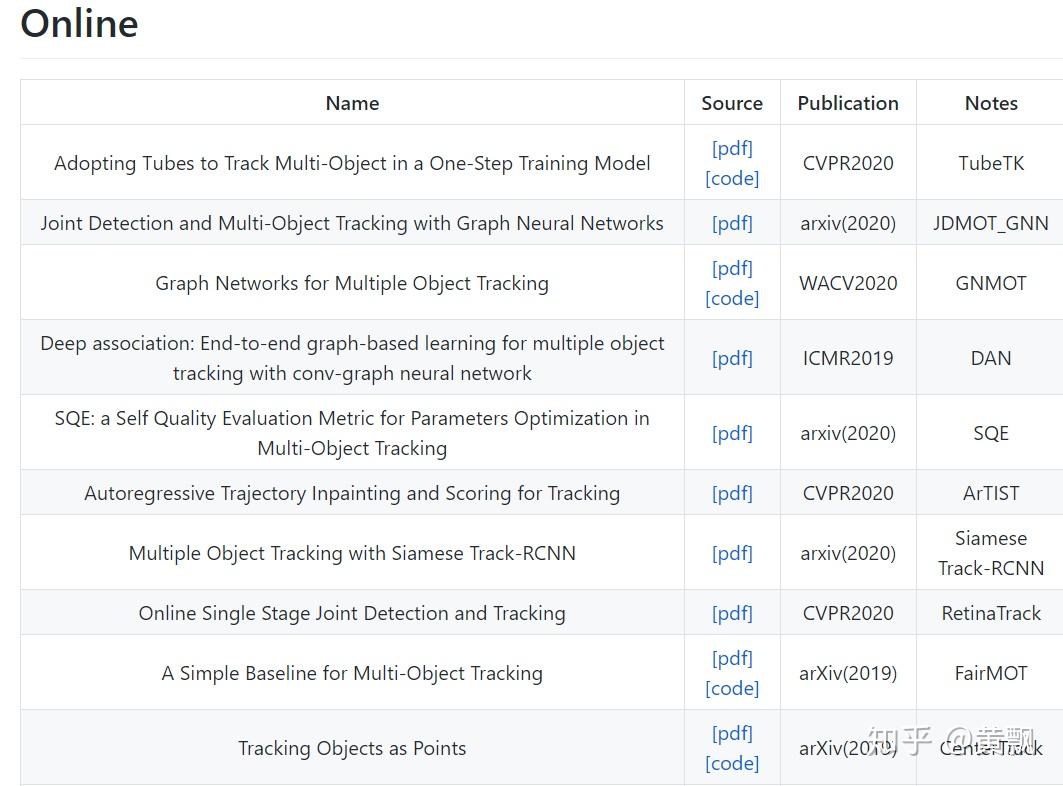This screenshot has height=786, width=1063.
Task: Click the Online section heading
Action: tap(79, 24)
